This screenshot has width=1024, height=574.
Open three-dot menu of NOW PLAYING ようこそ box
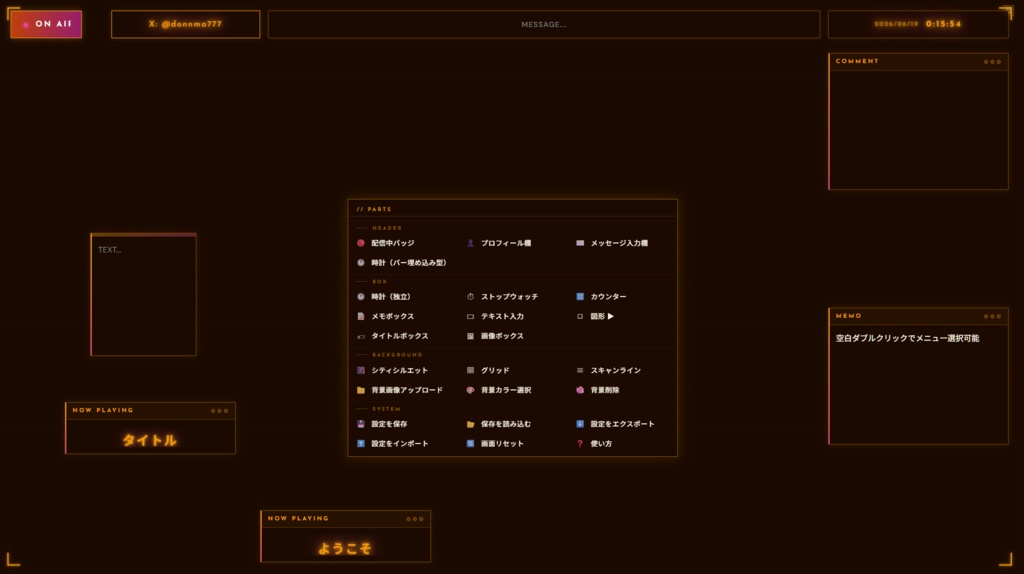pyautogui.click(x=415, y=519)
